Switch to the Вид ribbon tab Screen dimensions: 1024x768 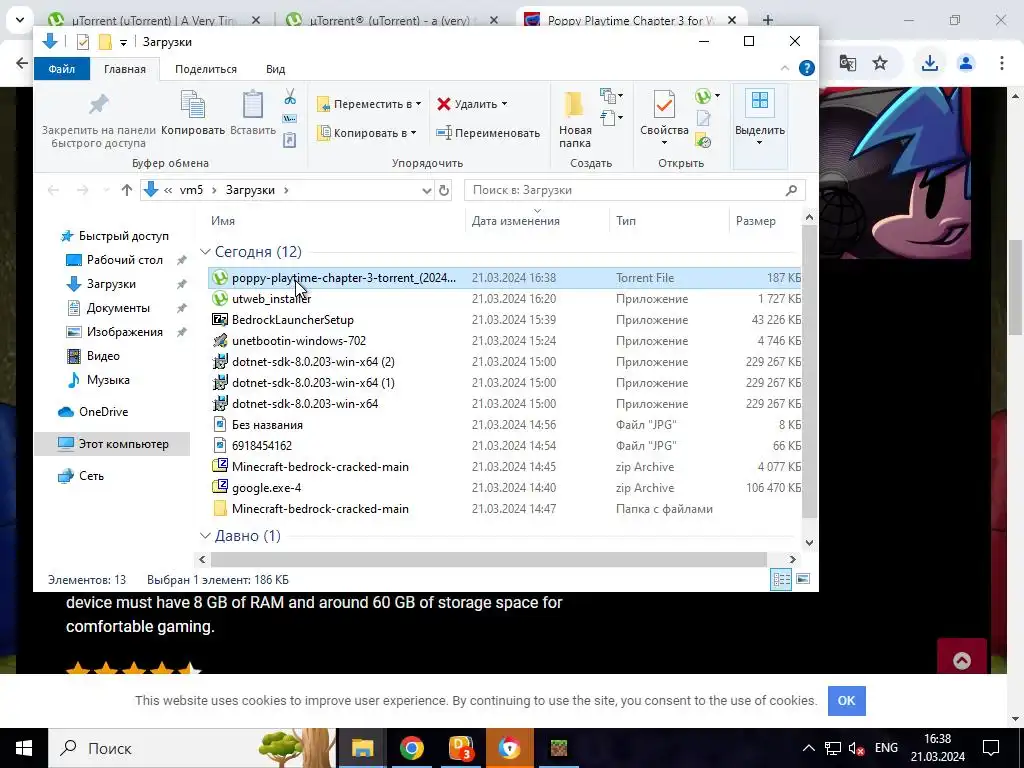(x=276, y=69)
